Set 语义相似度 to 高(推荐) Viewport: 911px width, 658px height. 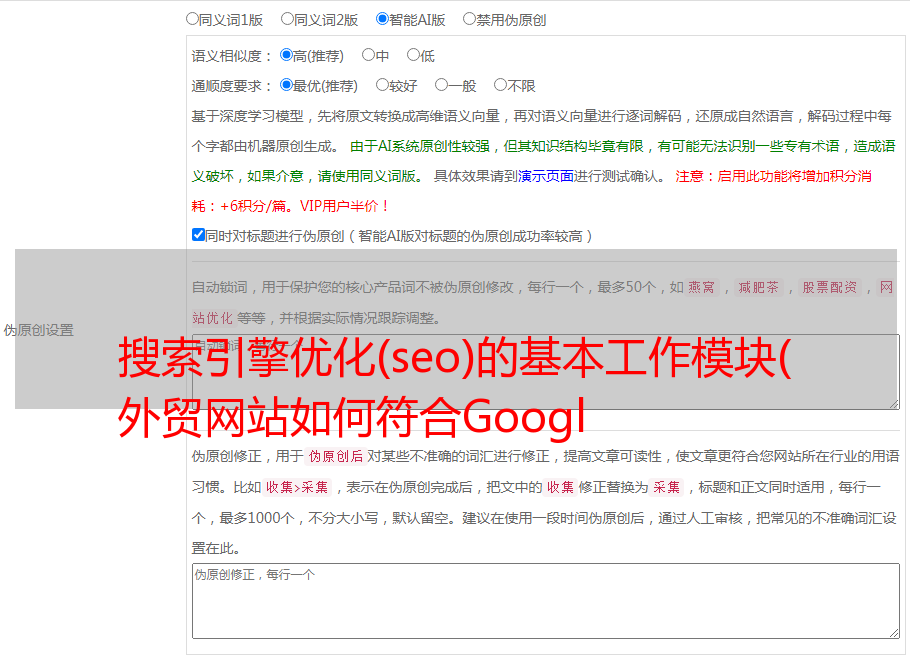(286, 55)
